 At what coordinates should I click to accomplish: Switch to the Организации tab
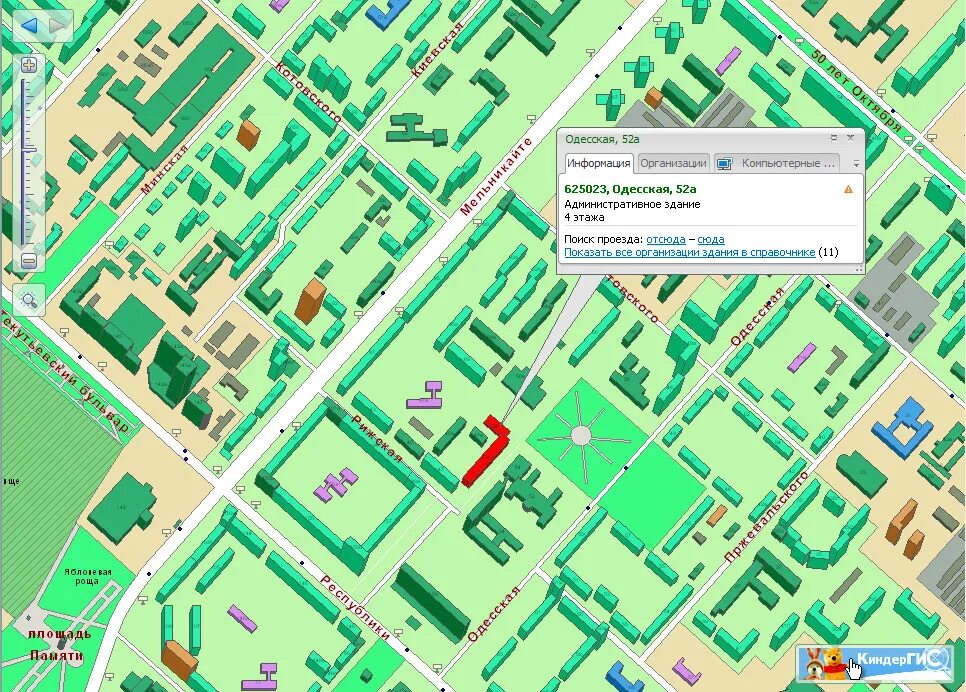click(x=673, y=163)
